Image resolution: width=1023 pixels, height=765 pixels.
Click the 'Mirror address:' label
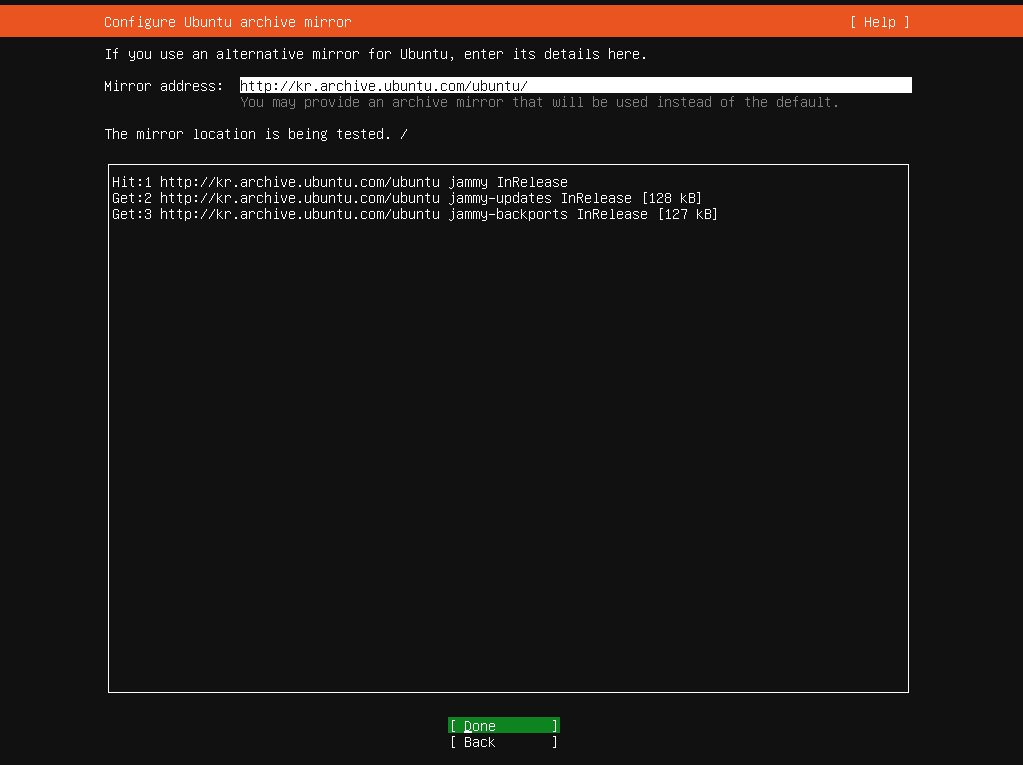[164, 86]
